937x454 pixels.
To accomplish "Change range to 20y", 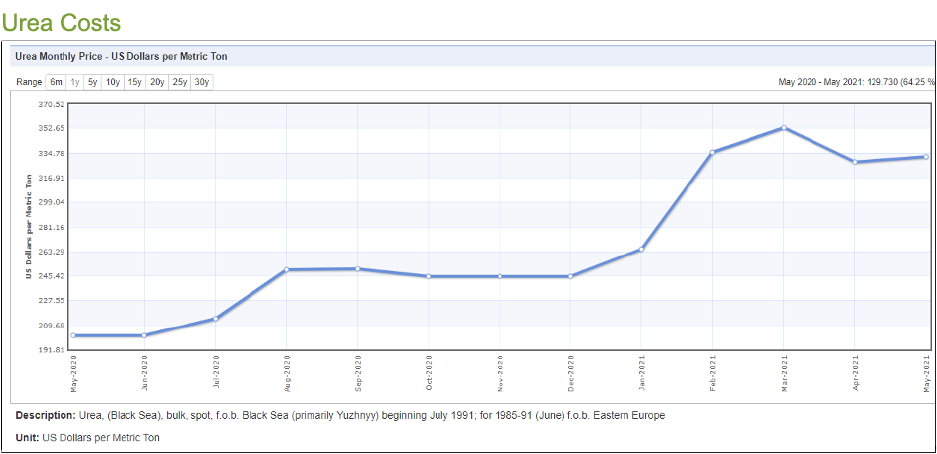I will 157,82.
